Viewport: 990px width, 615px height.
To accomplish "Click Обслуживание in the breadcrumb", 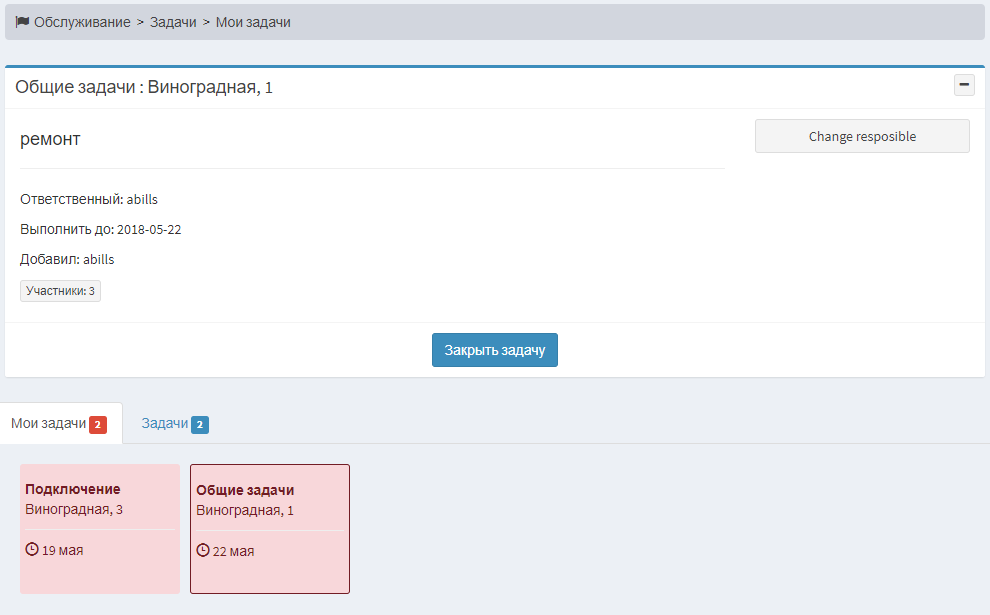I will click(x=82, y=22).
